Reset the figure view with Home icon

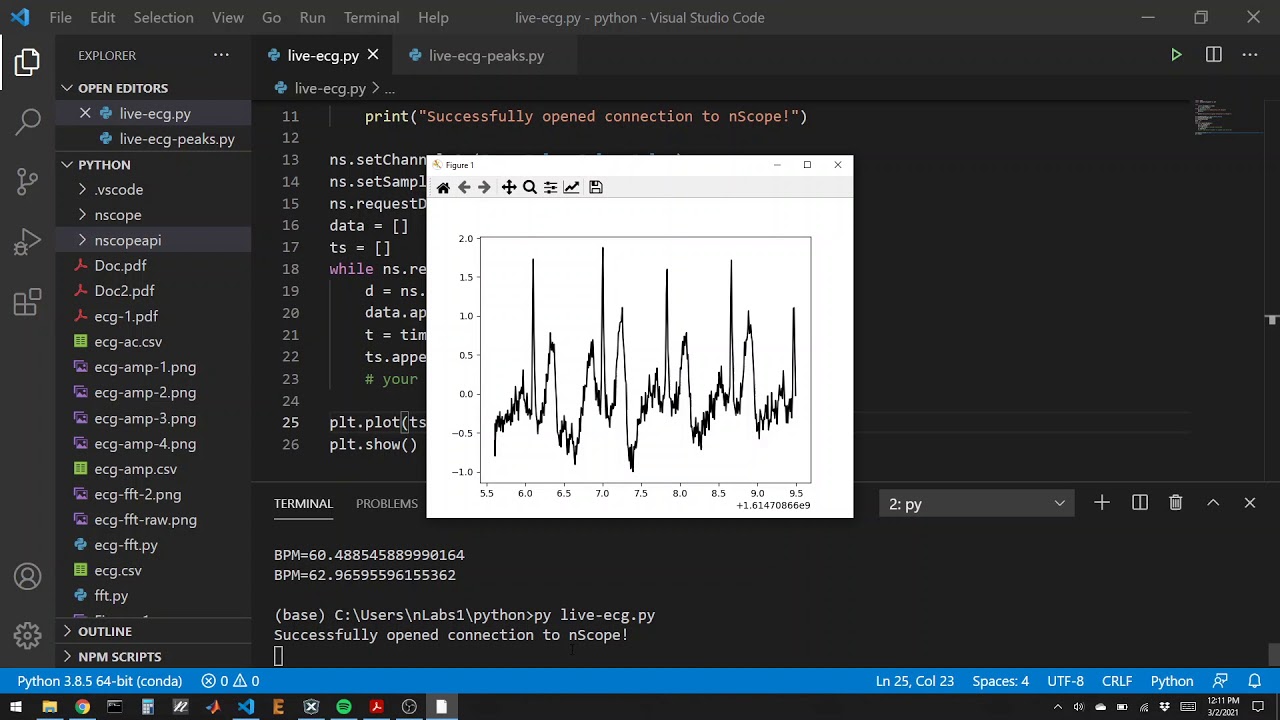(443, 187)
